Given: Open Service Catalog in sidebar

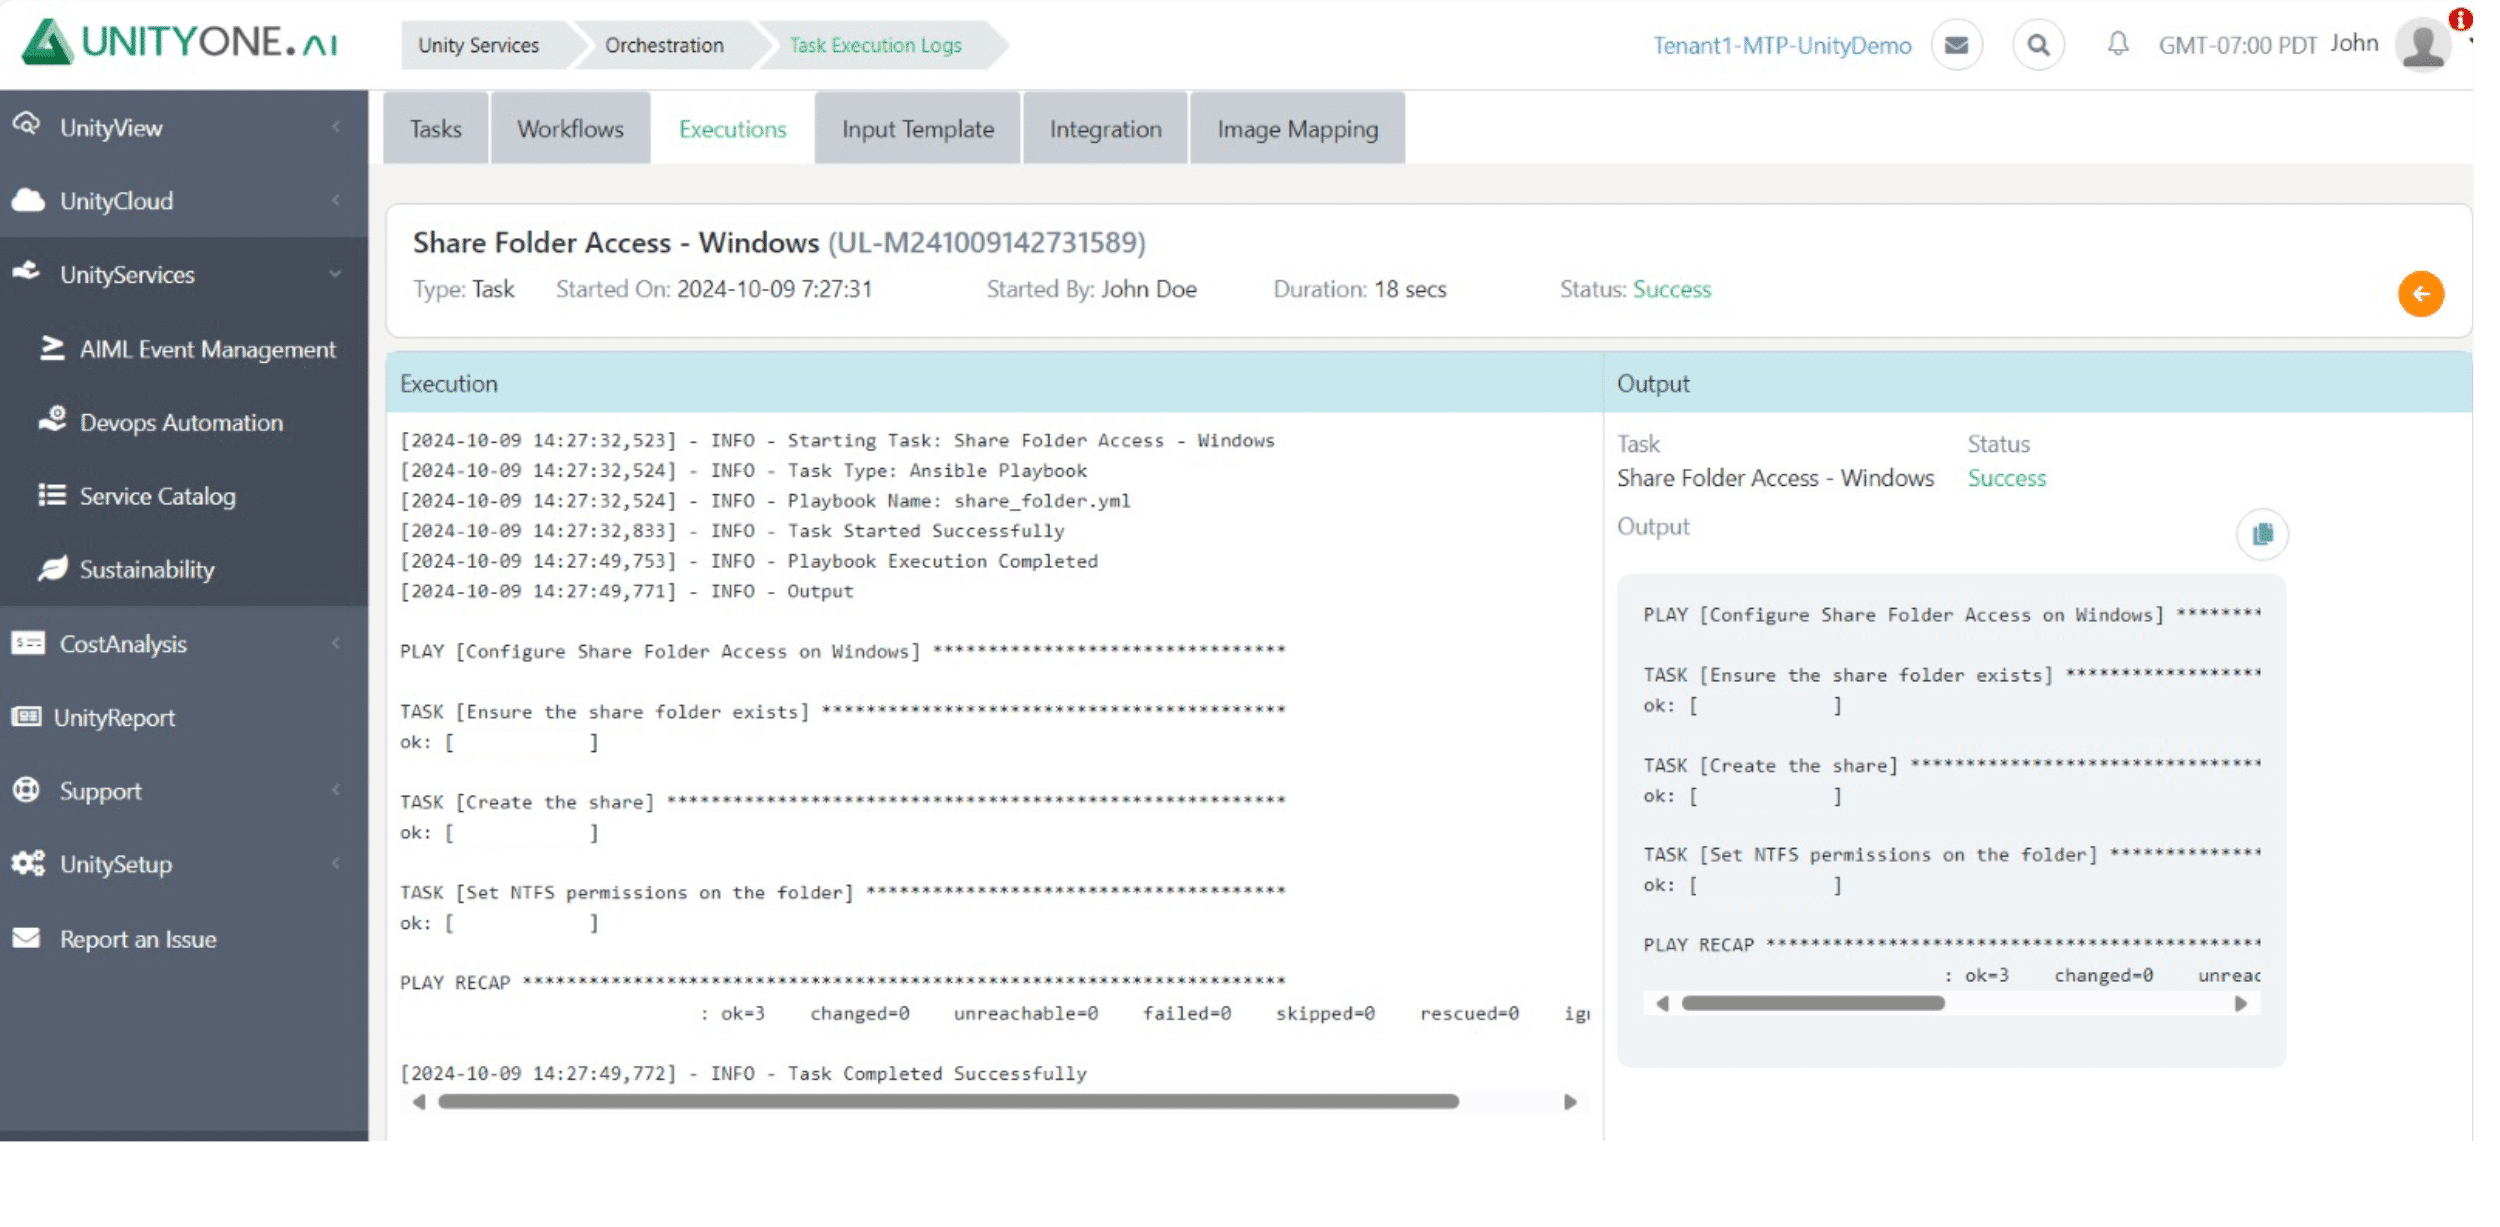Looking at the screenshot, I should point(157,496).
